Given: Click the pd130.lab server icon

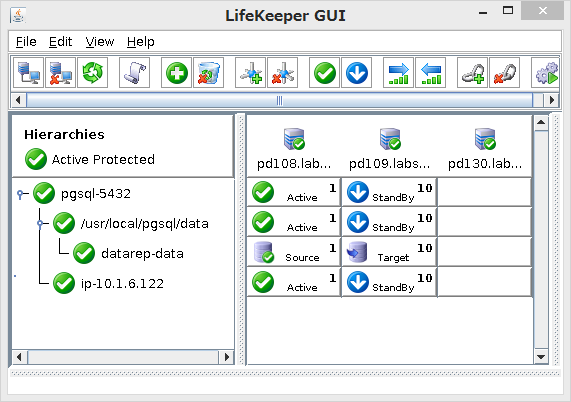Looking at the screenshot, I should [x=485, y=139].
